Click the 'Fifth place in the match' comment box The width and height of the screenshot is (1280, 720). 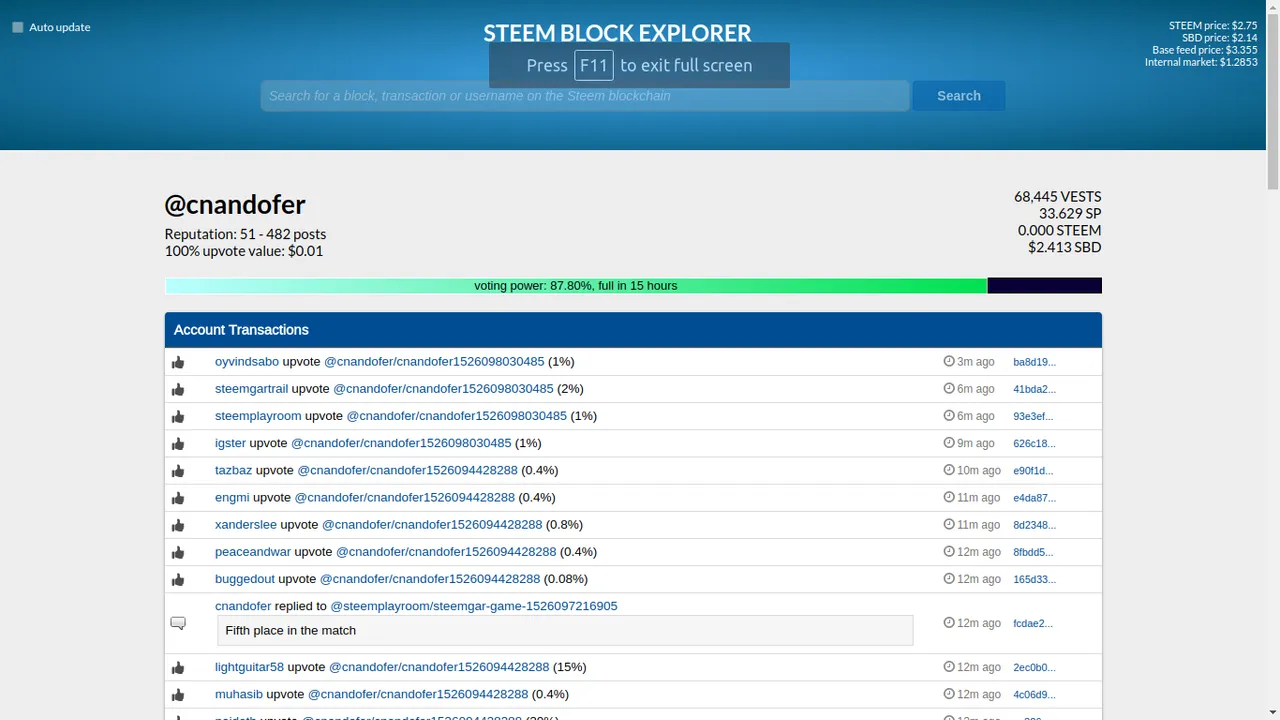coord(565,630)
